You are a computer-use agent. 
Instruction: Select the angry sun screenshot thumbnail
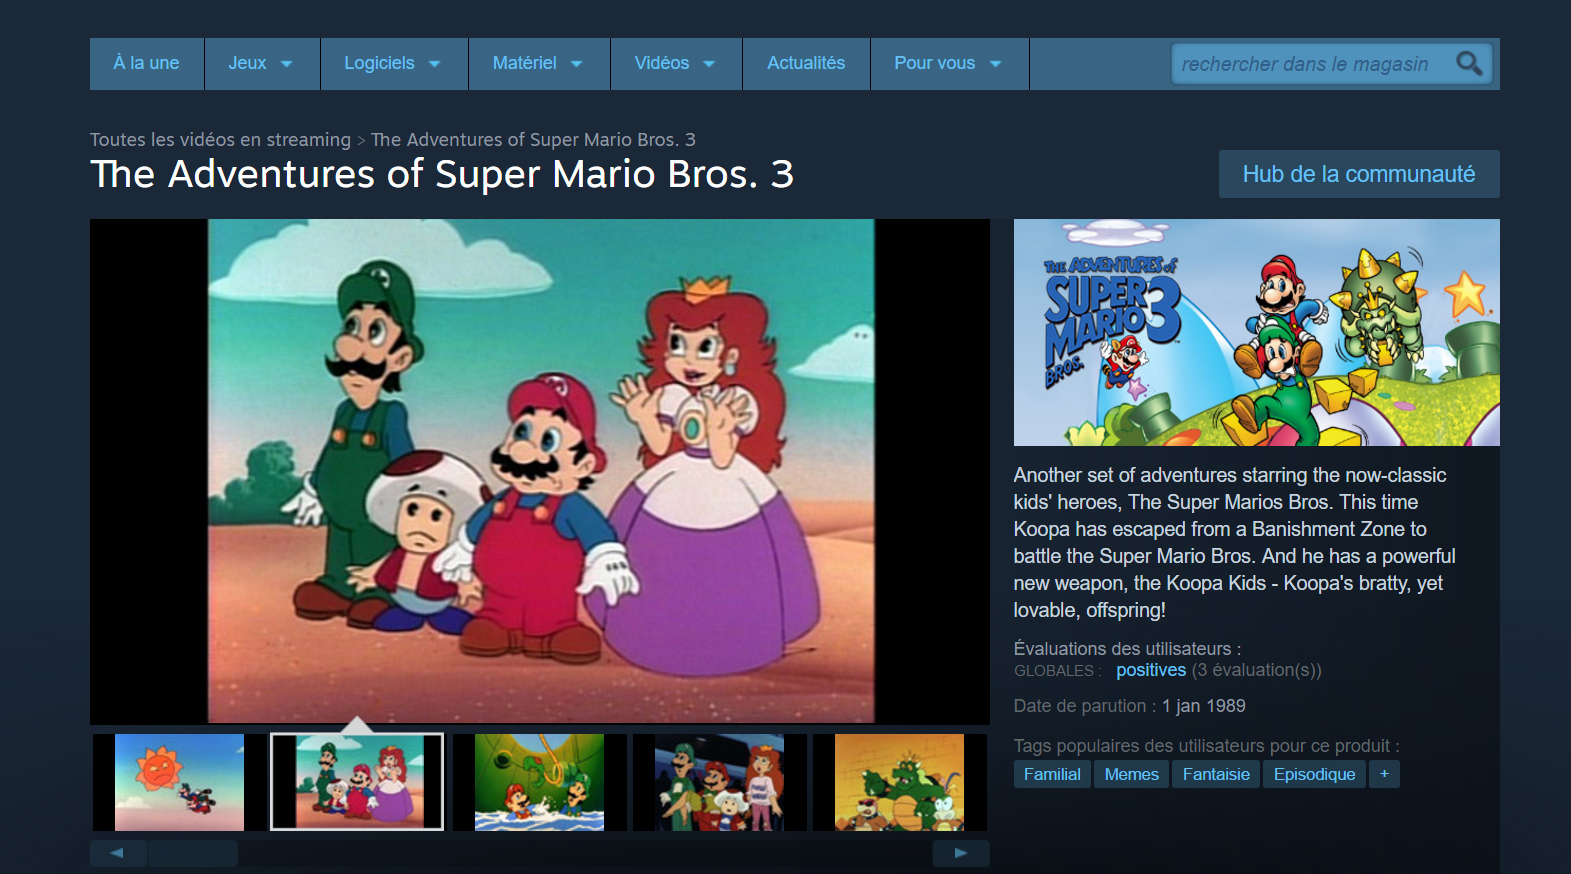tap(179, 782)
